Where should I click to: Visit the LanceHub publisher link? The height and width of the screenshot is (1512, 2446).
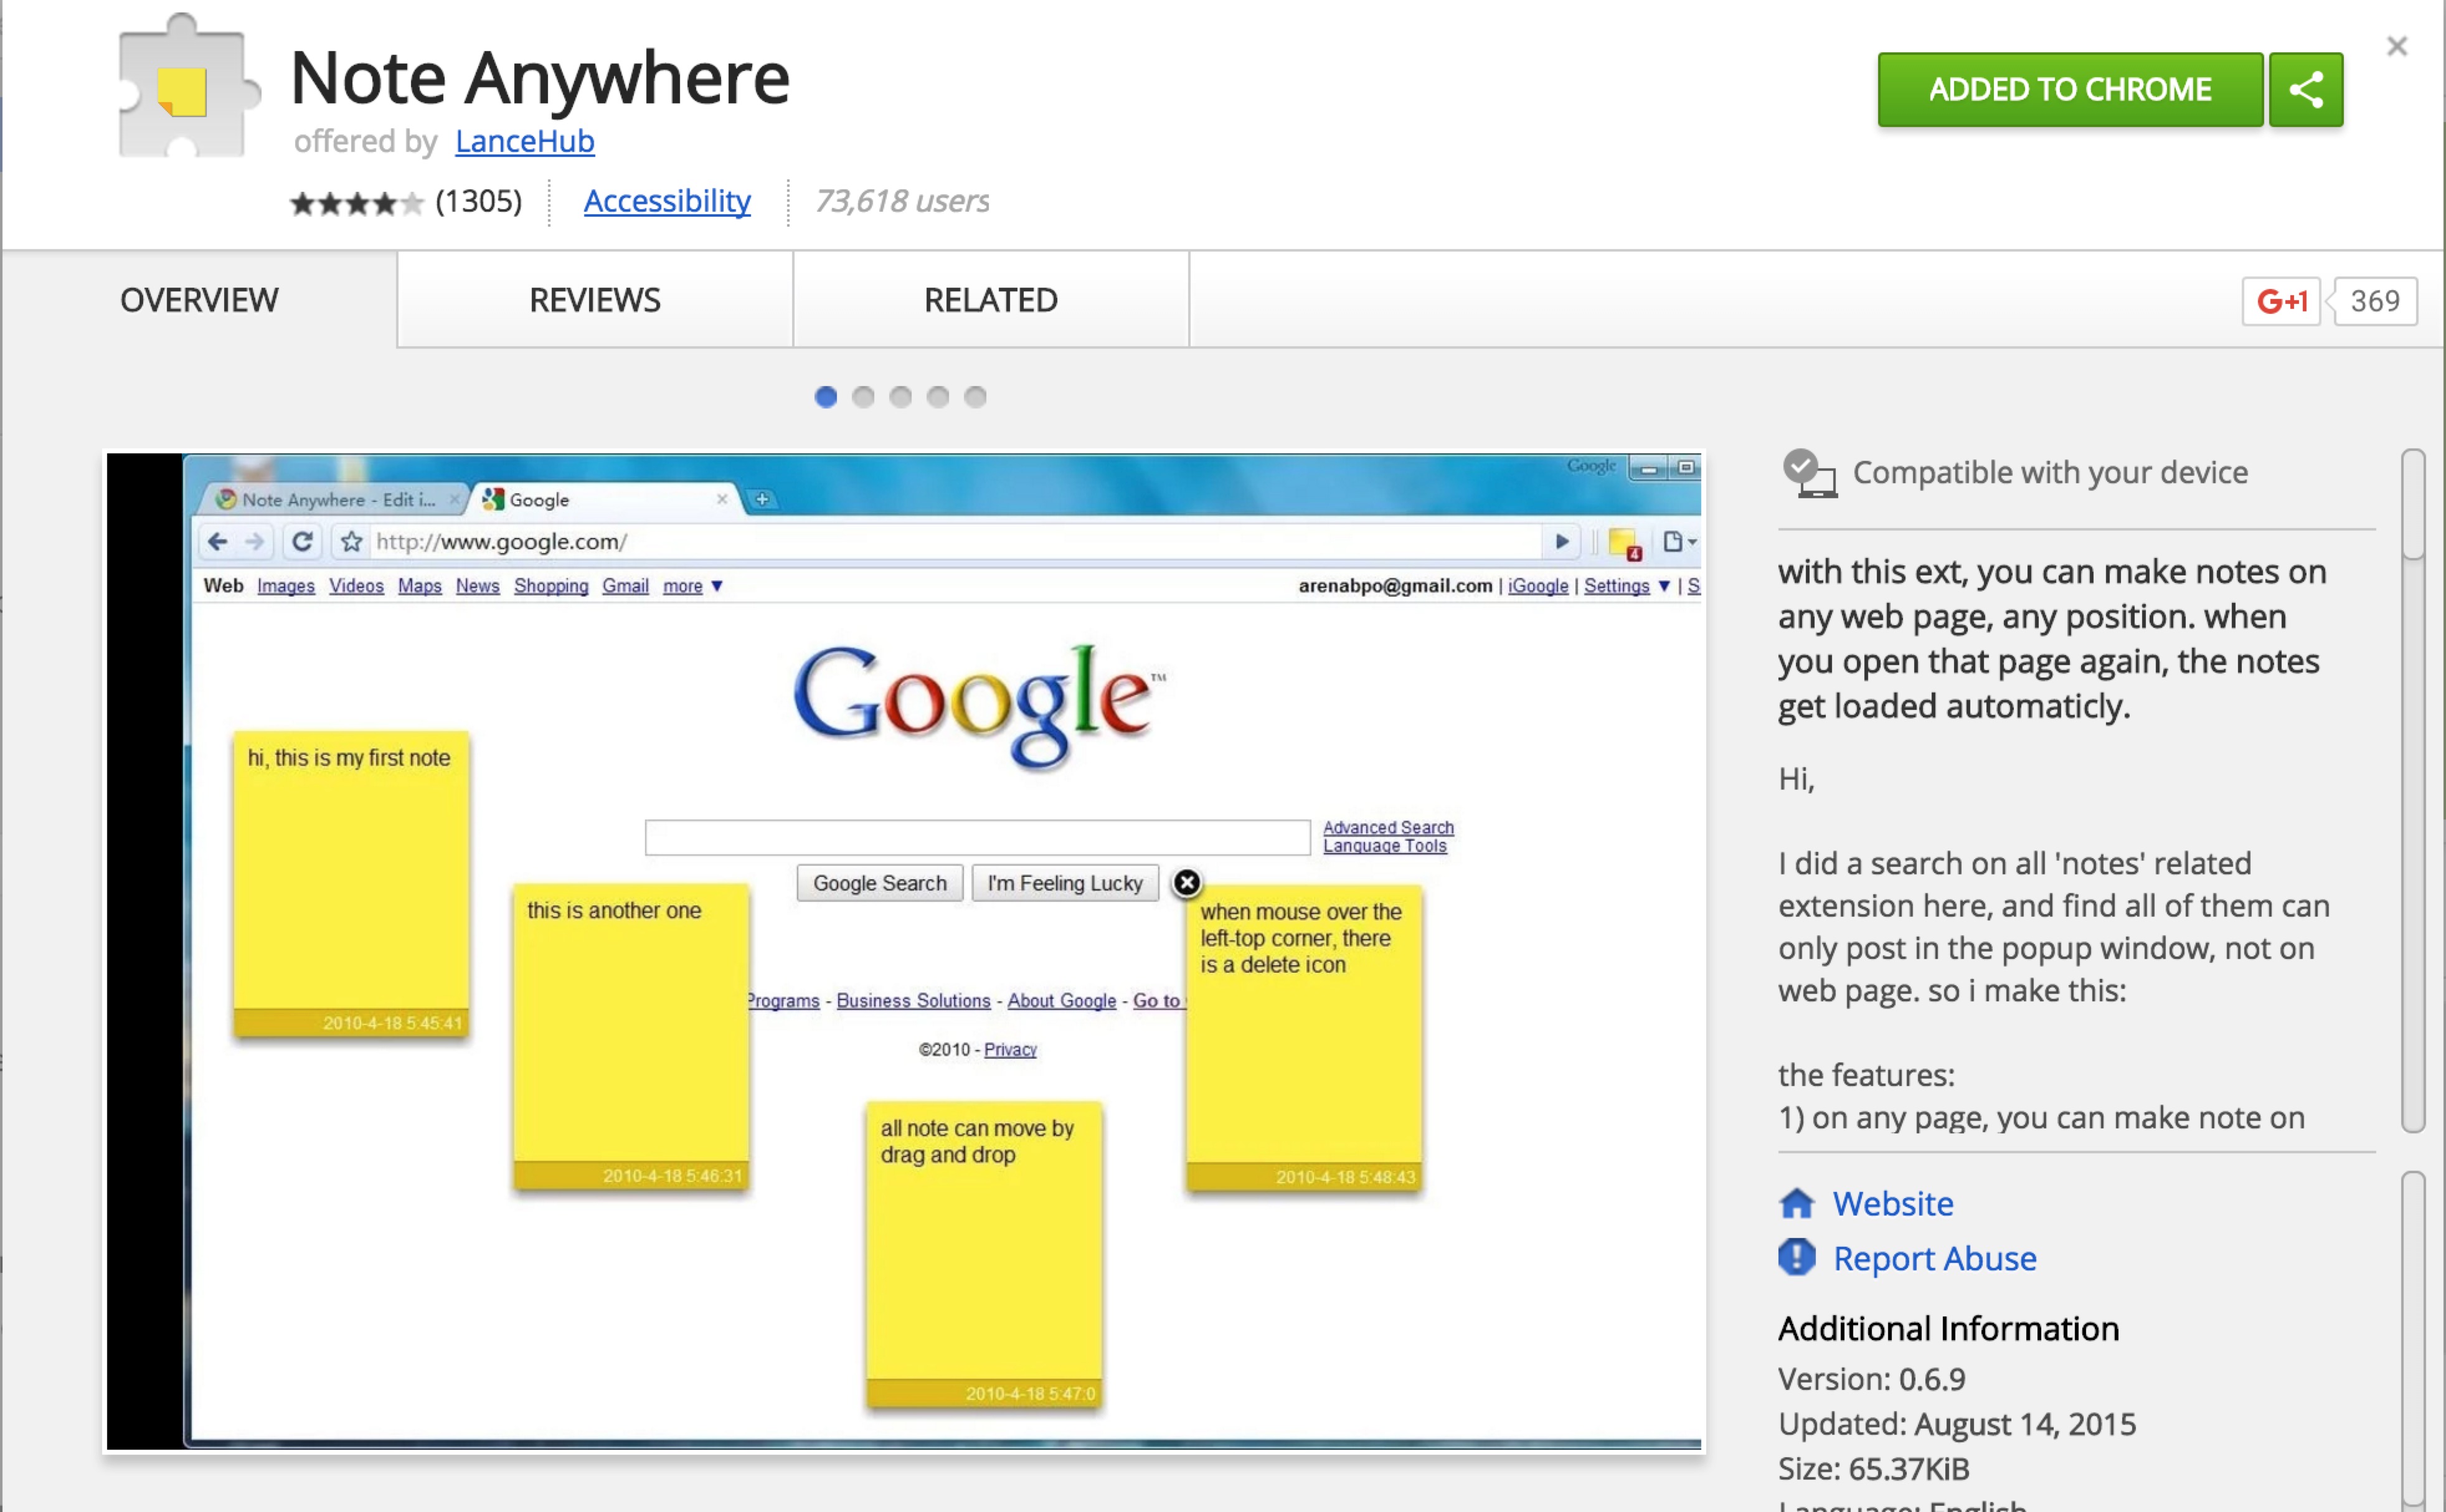click(524, 141)
